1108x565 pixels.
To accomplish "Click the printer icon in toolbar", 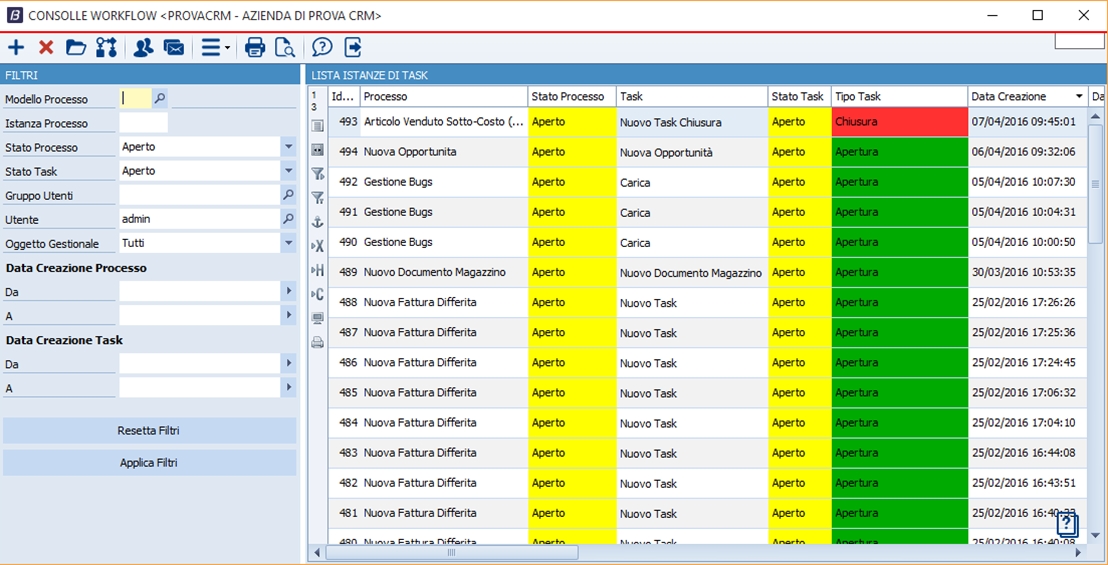I will 255,47.
